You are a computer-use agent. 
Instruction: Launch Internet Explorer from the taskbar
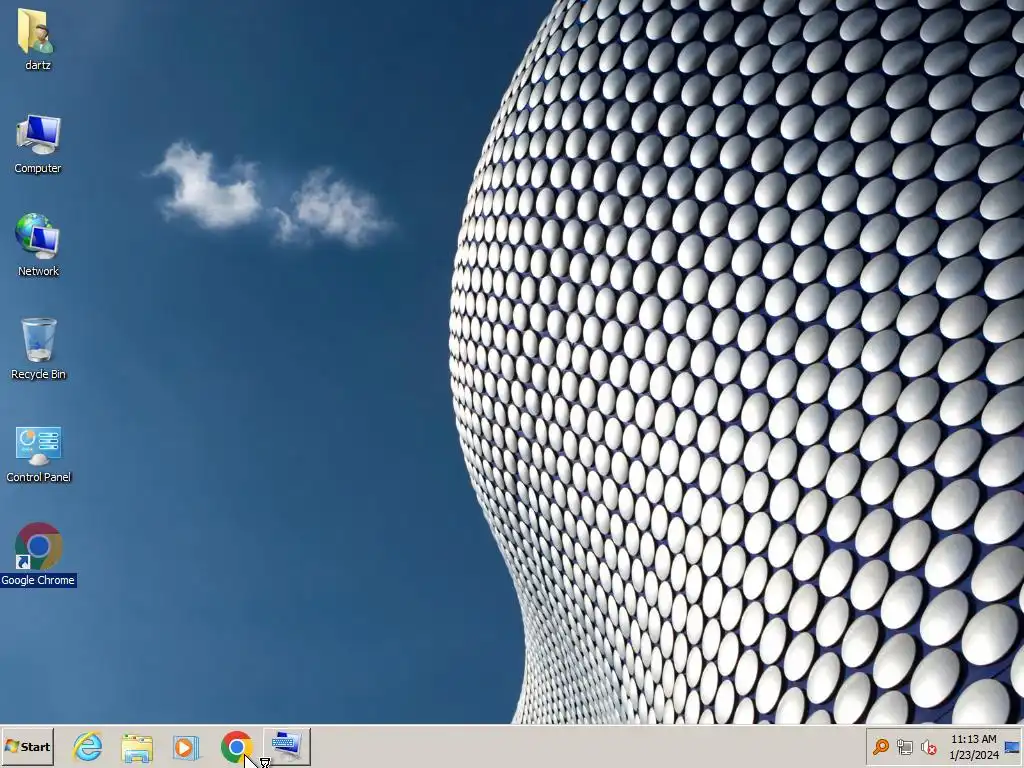pos(88,746)
